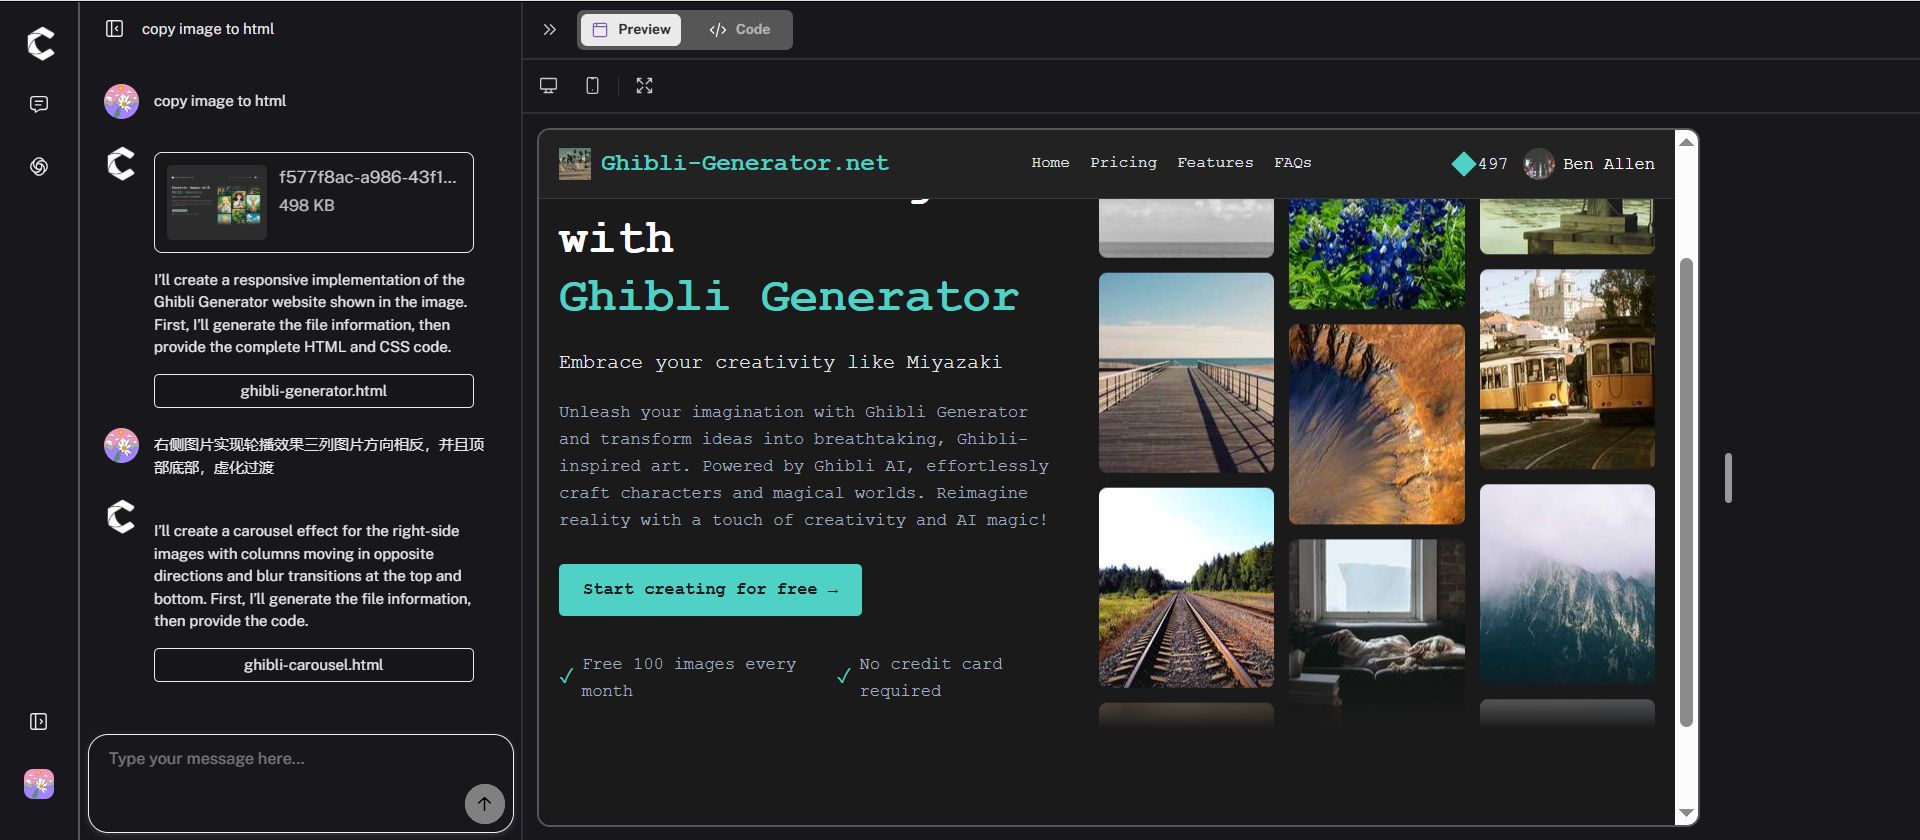Click the scroll down arrow in preview
This screenshot has width=1920, height=840.
click(x=1686, y=813)
